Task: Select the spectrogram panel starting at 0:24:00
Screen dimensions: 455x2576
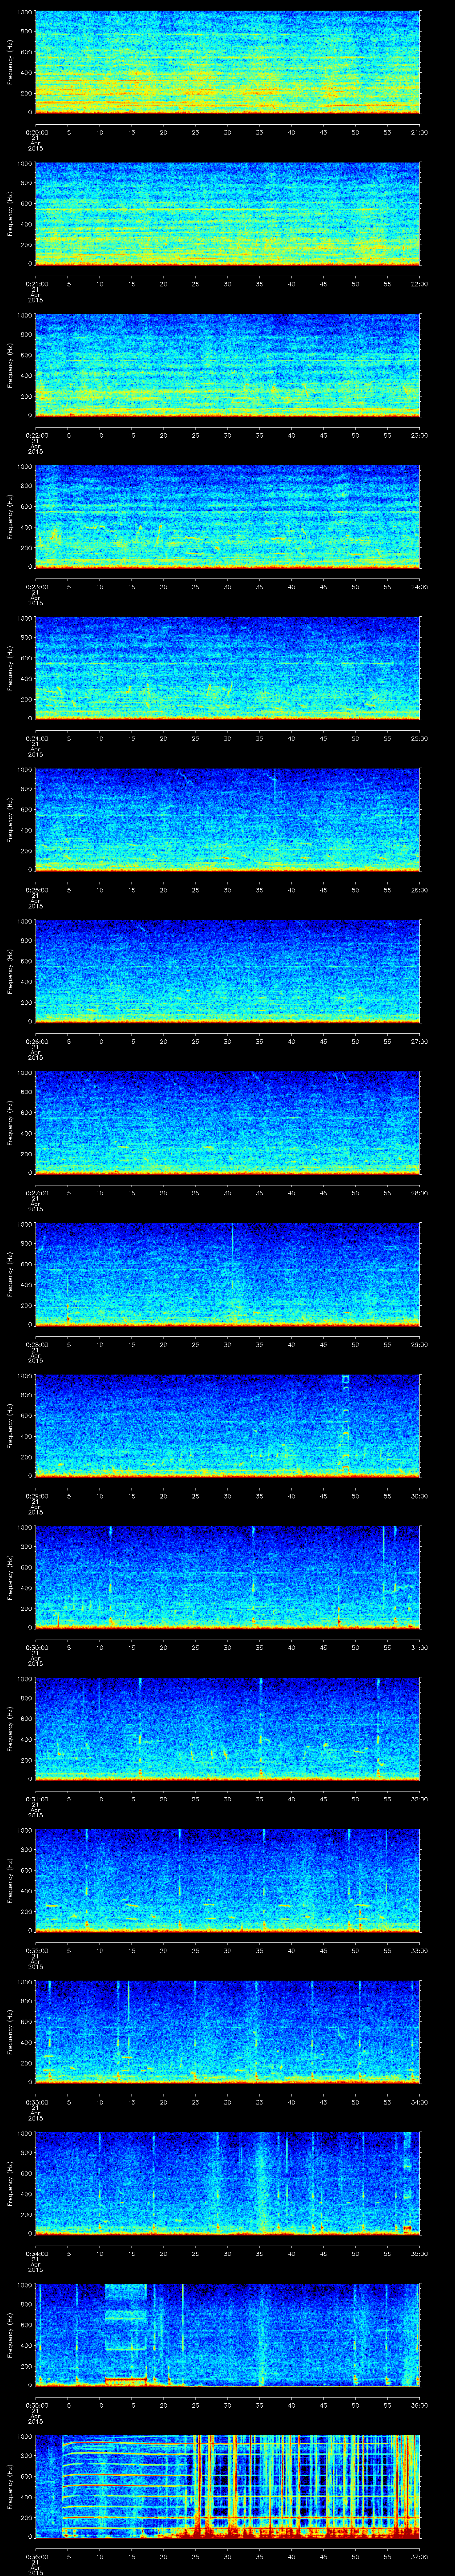Action: (227, 668)
